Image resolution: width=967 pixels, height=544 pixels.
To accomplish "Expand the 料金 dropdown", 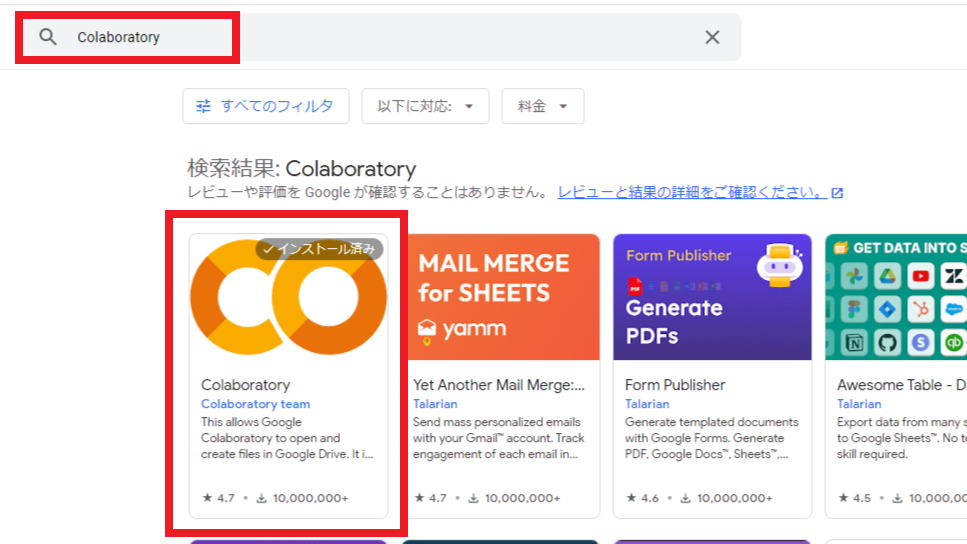I will pyautogui.click(x=542, y=106).
